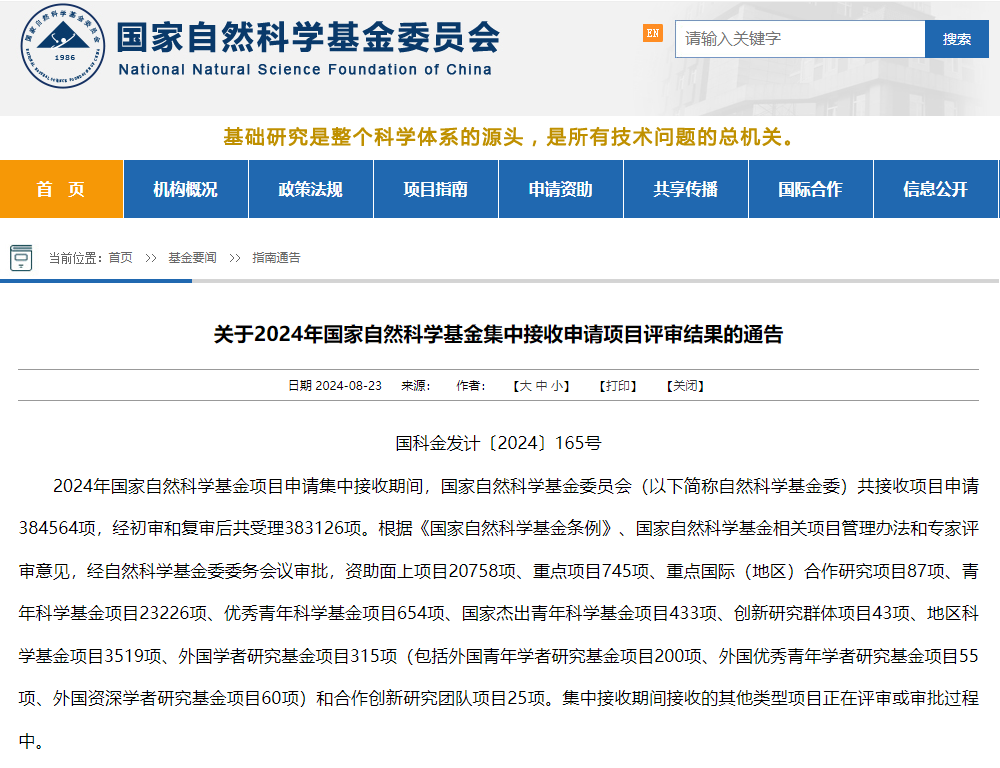This screenshot has width=1000, height=768.
Task: Open the 国际合作 navigation tab
Action: coord(810,189)
